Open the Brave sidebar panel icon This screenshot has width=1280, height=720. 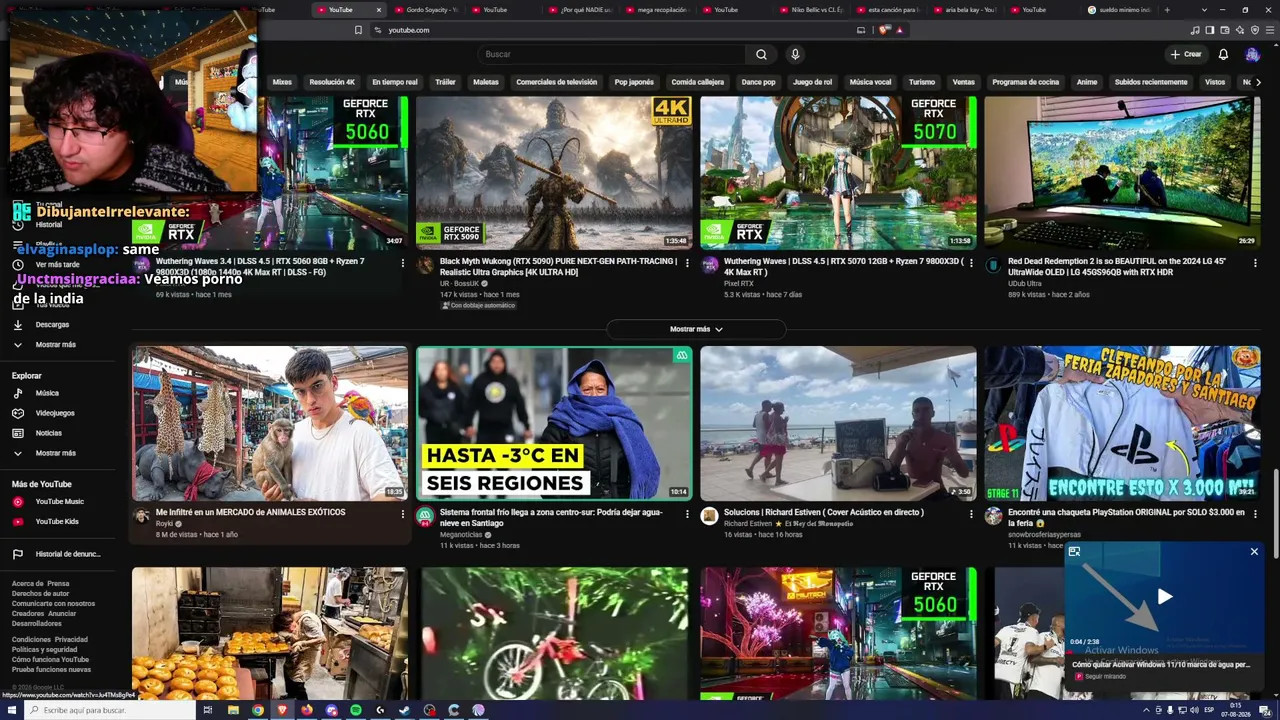[1210, 30]
